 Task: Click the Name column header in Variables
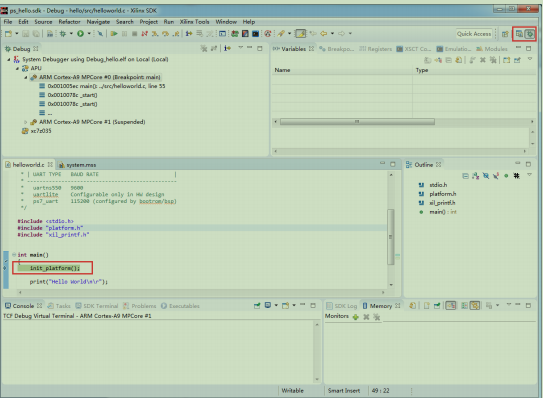[342, 70]
